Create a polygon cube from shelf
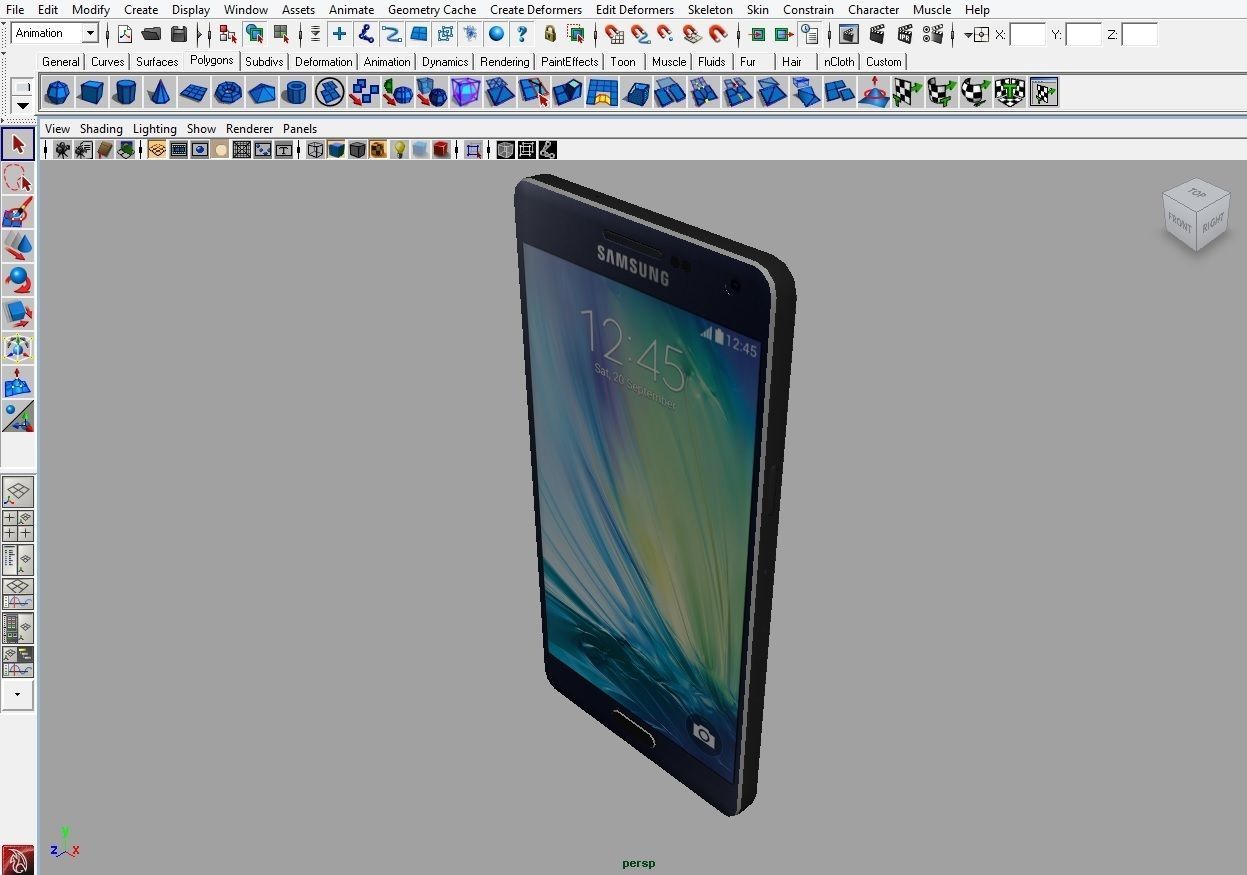The image size is (1247, 875). tap(91, 93)
